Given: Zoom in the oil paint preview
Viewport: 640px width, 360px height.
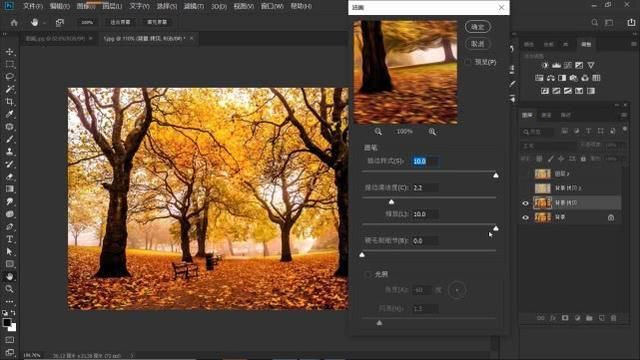Looking at the screenshot, I should pos(432,131).
